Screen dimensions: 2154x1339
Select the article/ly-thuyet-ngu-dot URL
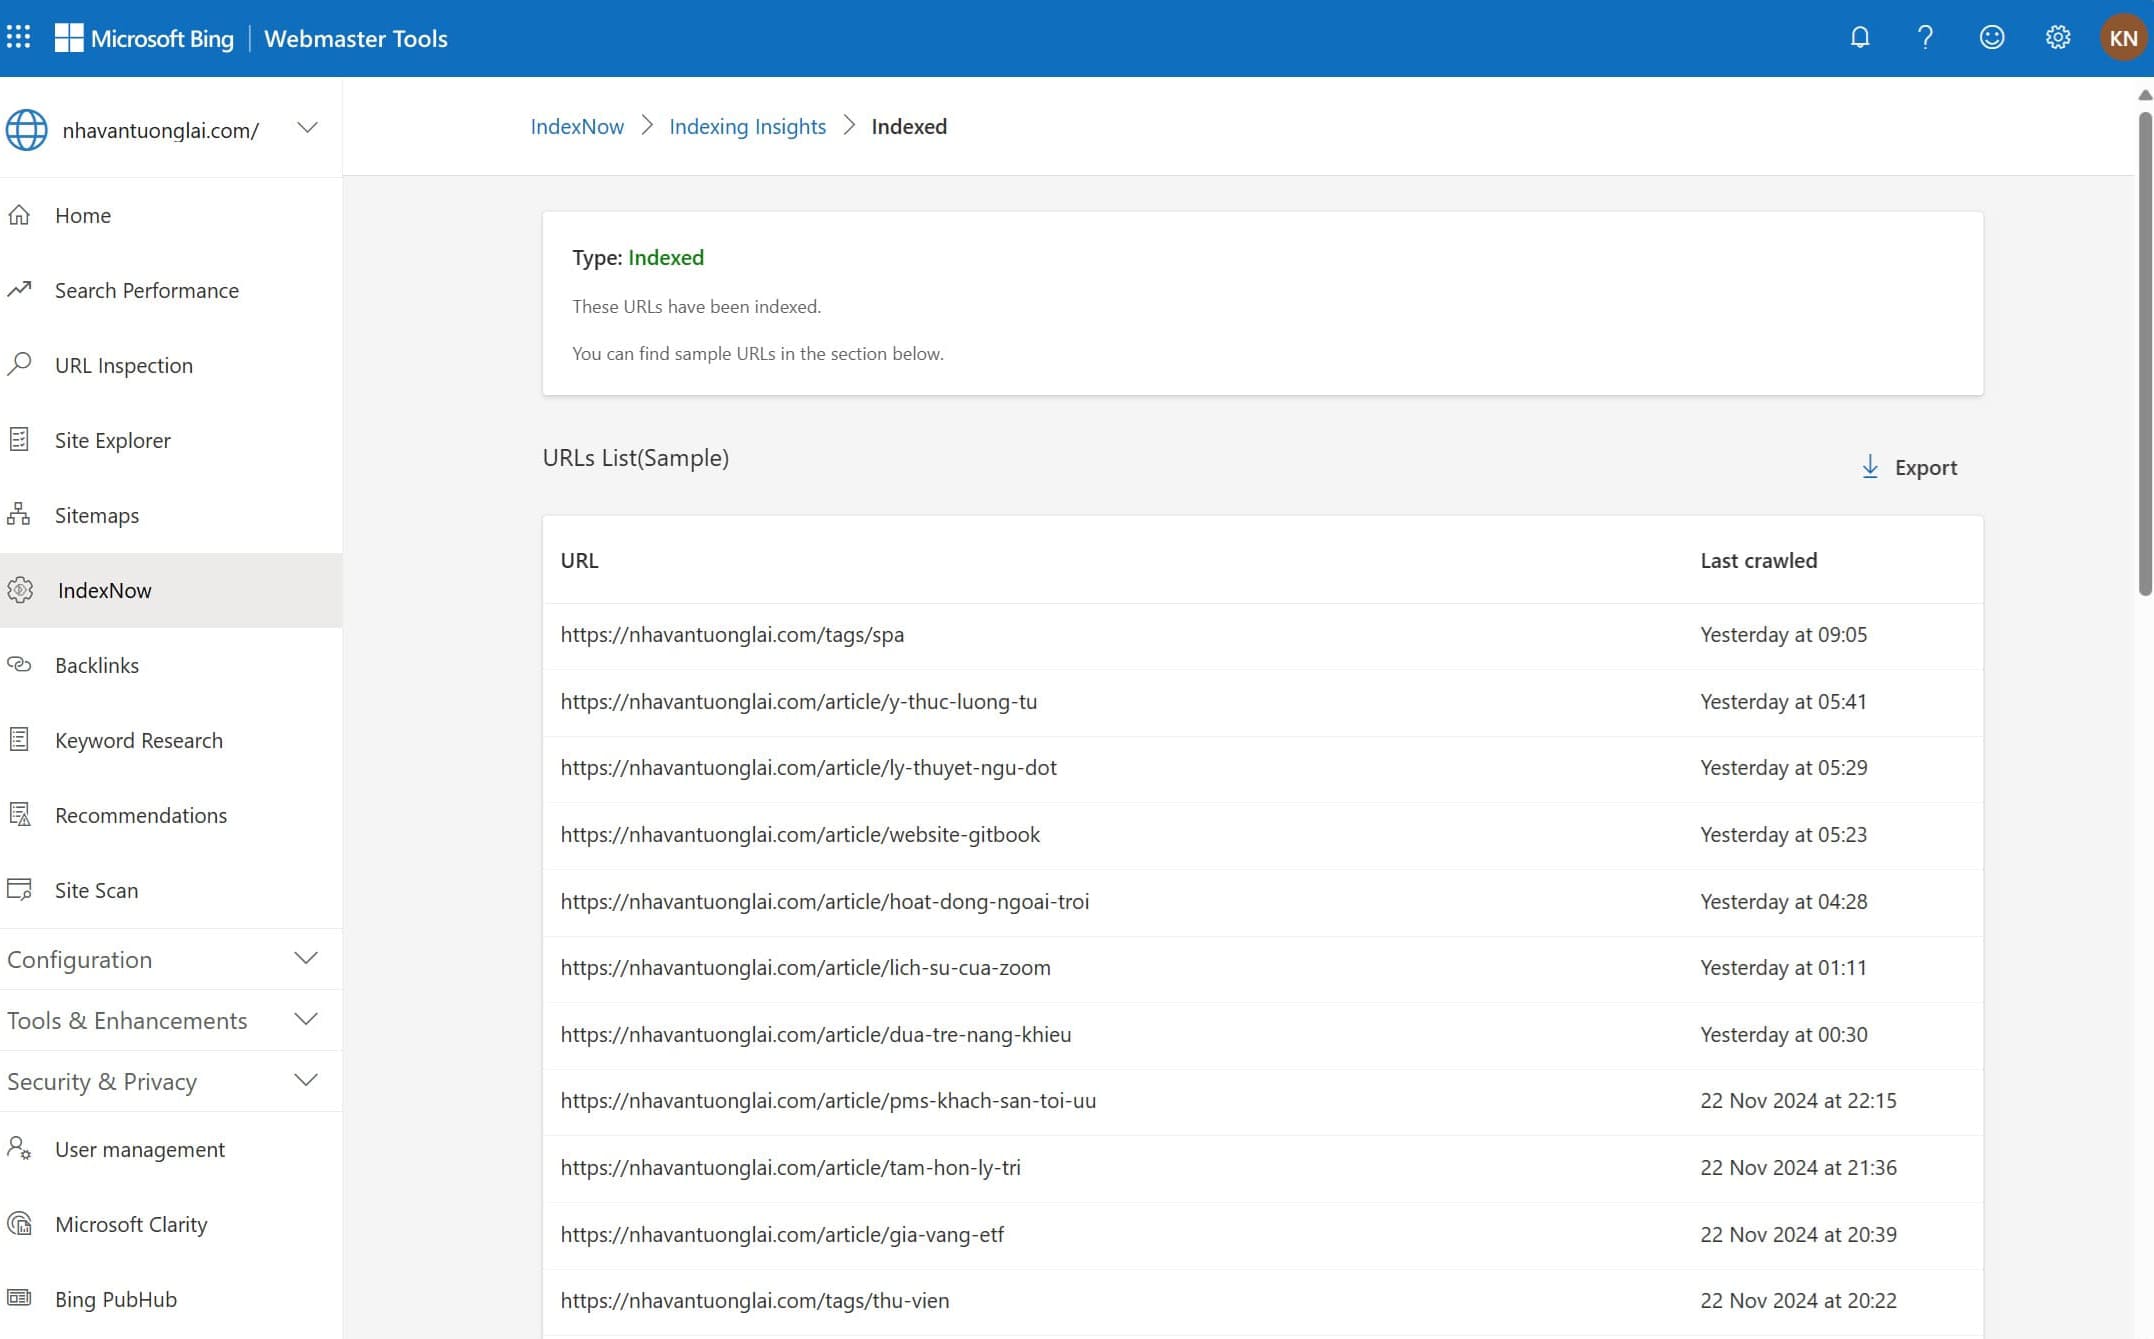coord(808,767)
